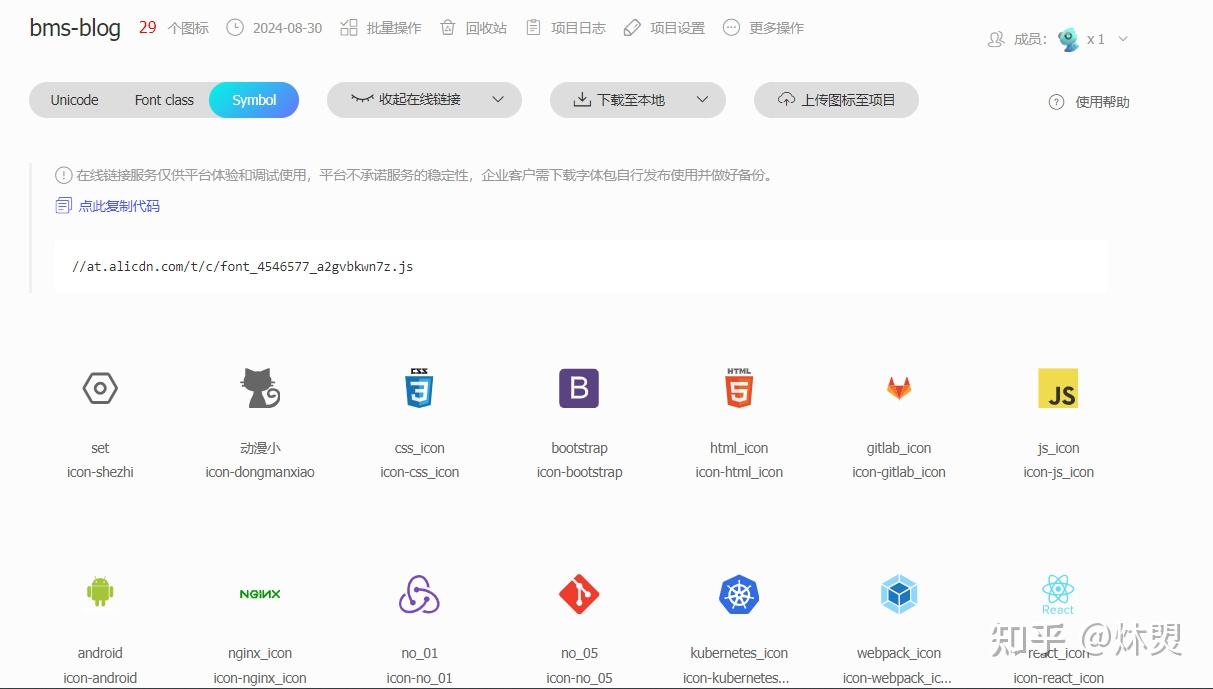Switch to the Font class tab
This screenshot has width=1213, height=689.
[164, 100]
